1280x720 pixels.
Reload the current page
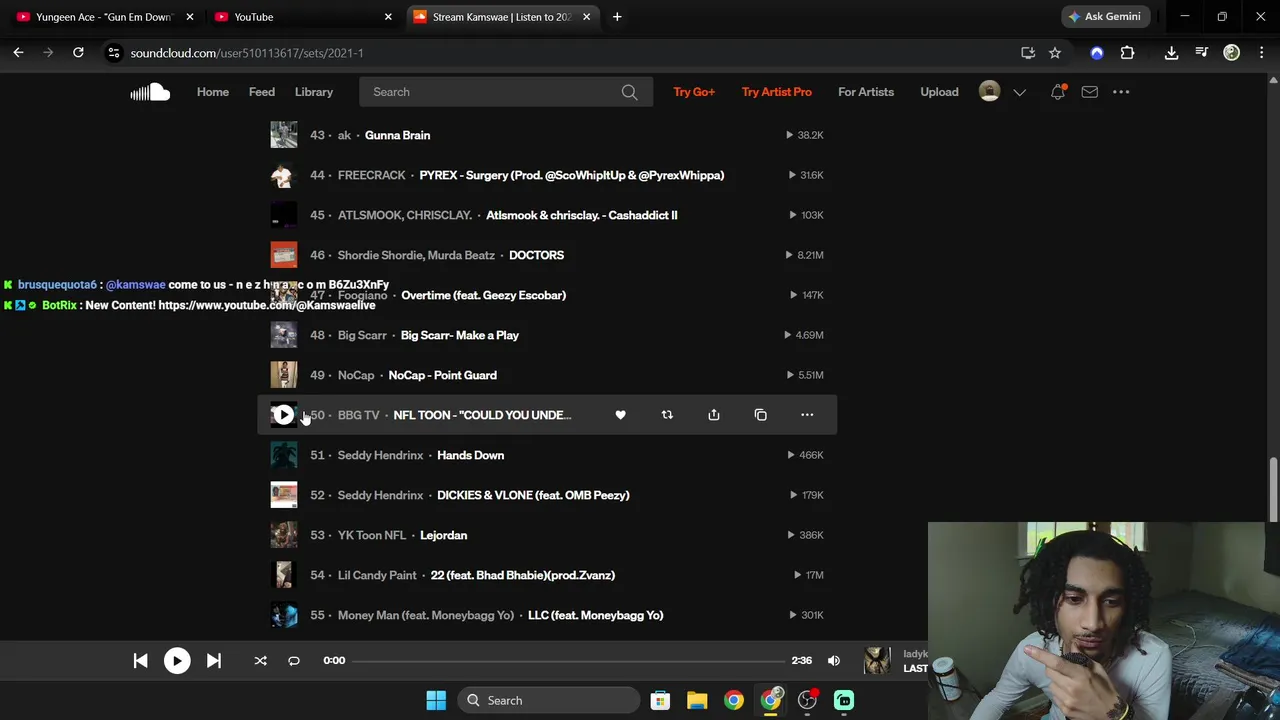(x=78, y=53)
